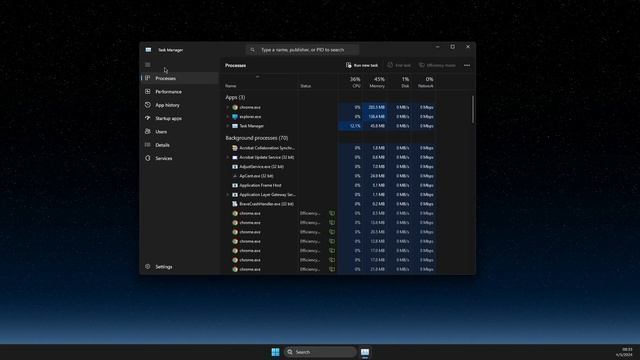The image size is (640, 360).
Task: Click the Background processes (70) heading
Action: coord(257,138)
